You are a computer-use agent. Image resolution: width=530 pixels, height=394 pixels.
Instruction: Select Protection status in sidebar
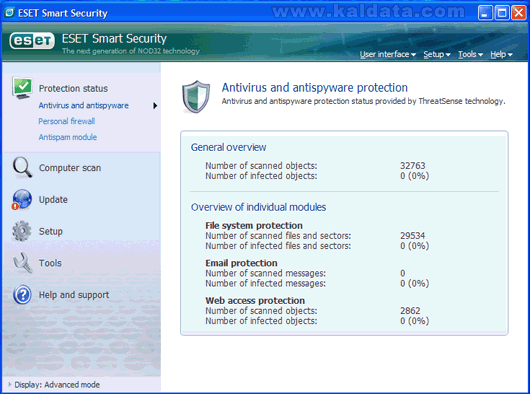click(73, 89)
